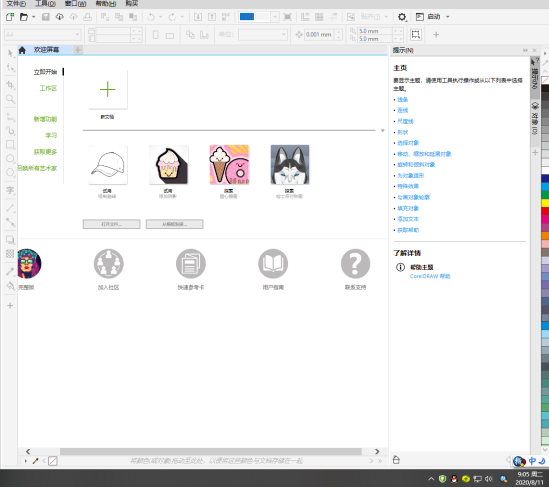Screen dimensions: 549x488
Task: Select the Ellipse tool
Action: [10, 159]
